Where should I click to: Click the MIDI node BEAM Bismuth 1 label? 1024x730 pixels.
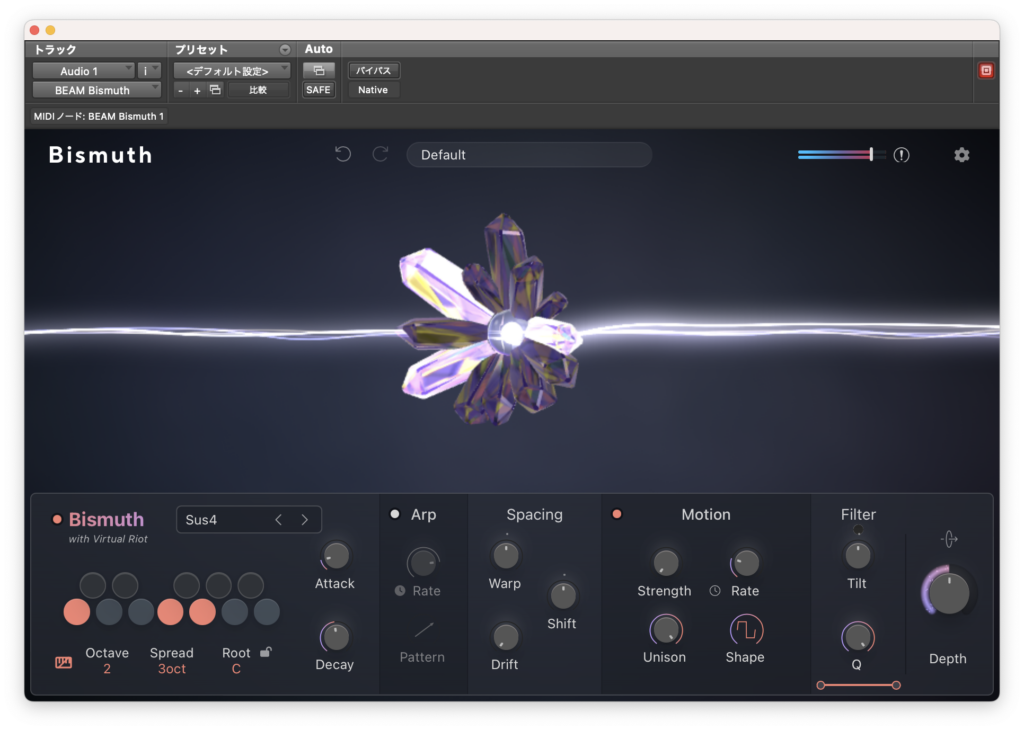99,116
